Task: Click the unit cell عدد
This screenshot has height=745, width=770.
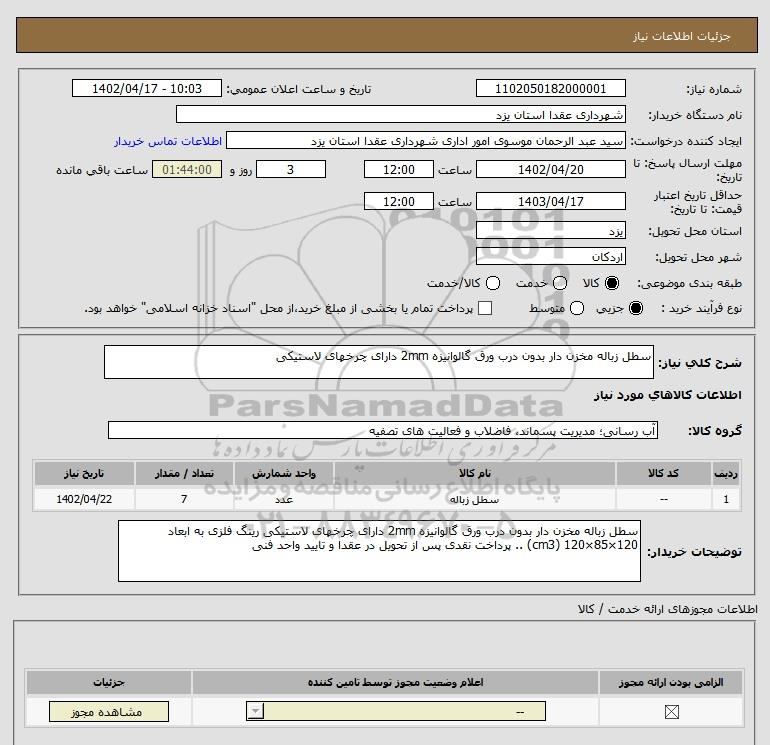Action: [284, 499]
